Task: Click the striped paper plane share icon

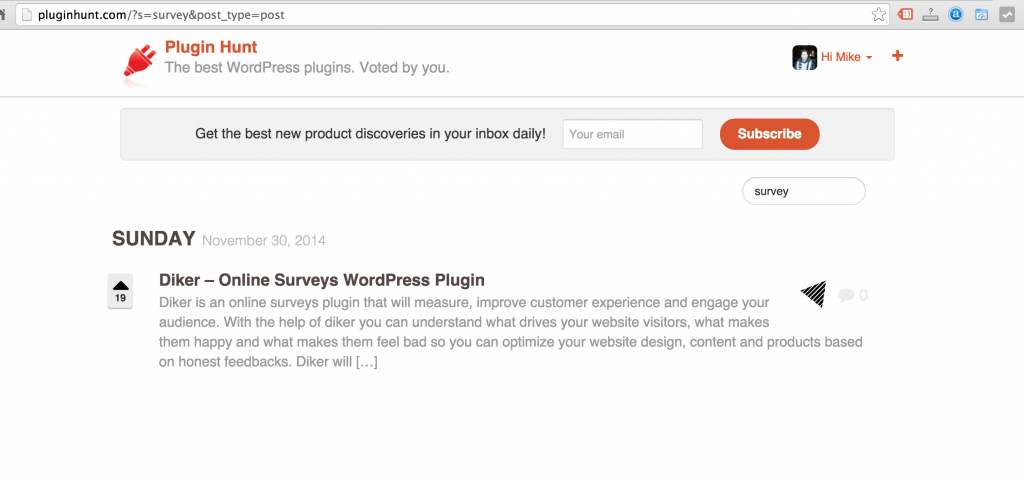Action: point(814,295)
